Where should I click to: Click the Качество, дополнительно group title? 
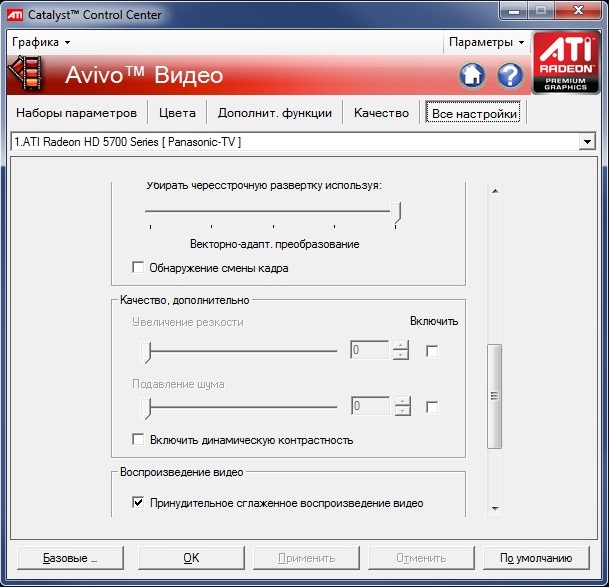pos(184,300)
